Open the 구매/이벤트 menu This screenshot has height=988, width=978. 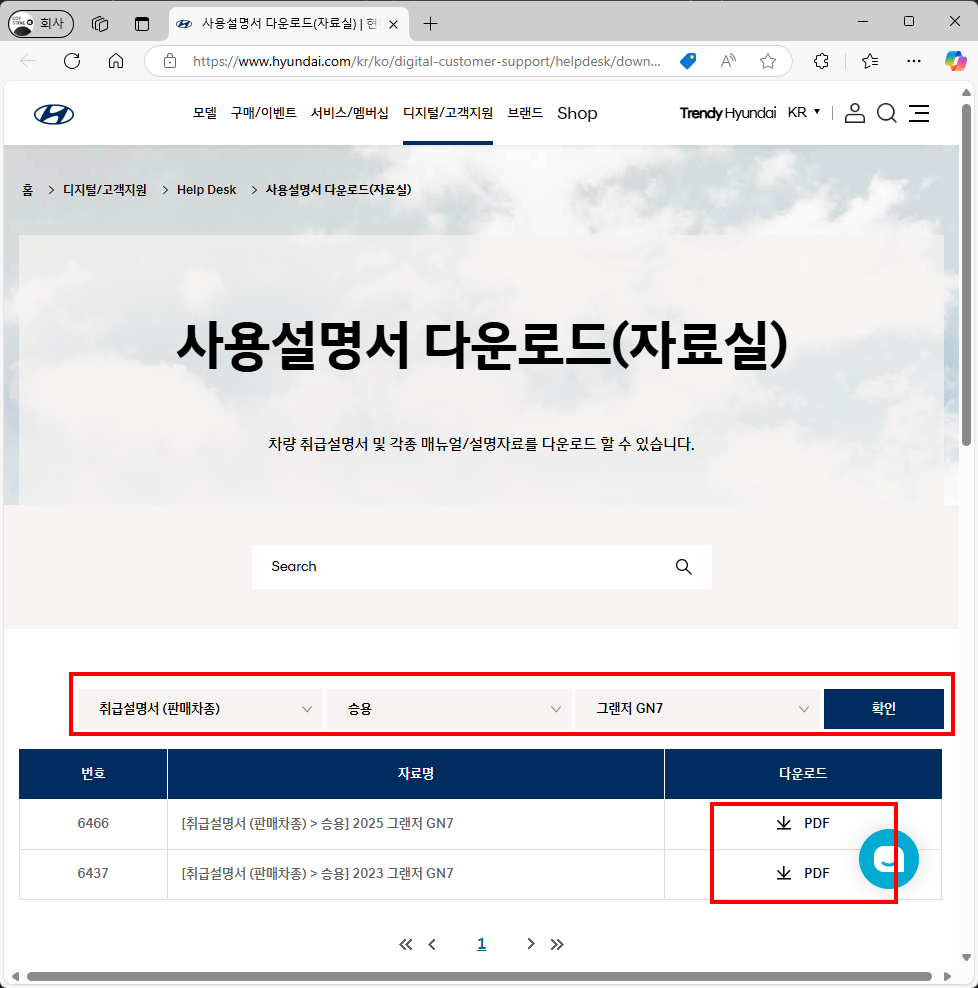(263, 113)
